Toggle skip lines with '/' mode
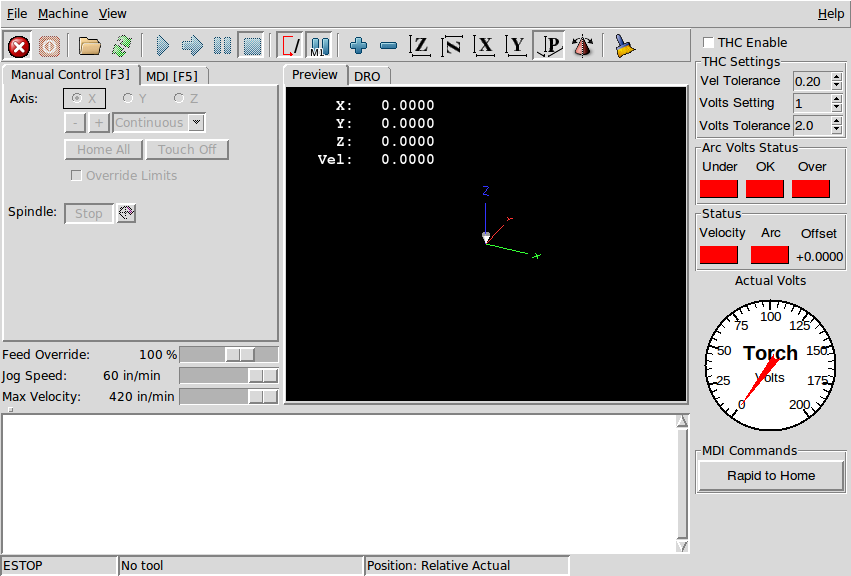The height and width of the screenshot is (576, 851). click(290, 45)
